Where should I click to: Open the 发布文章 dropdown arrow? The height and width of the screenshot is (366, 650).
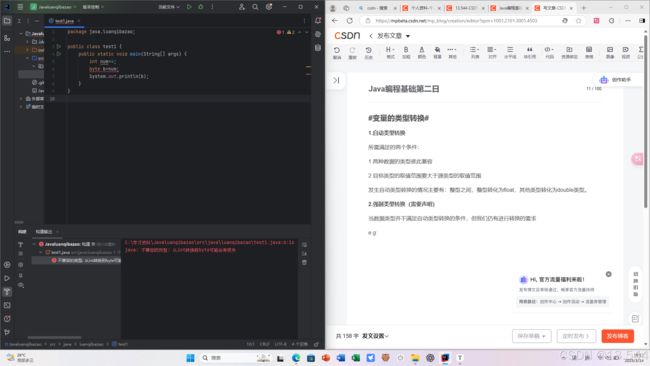pos(408,36)
